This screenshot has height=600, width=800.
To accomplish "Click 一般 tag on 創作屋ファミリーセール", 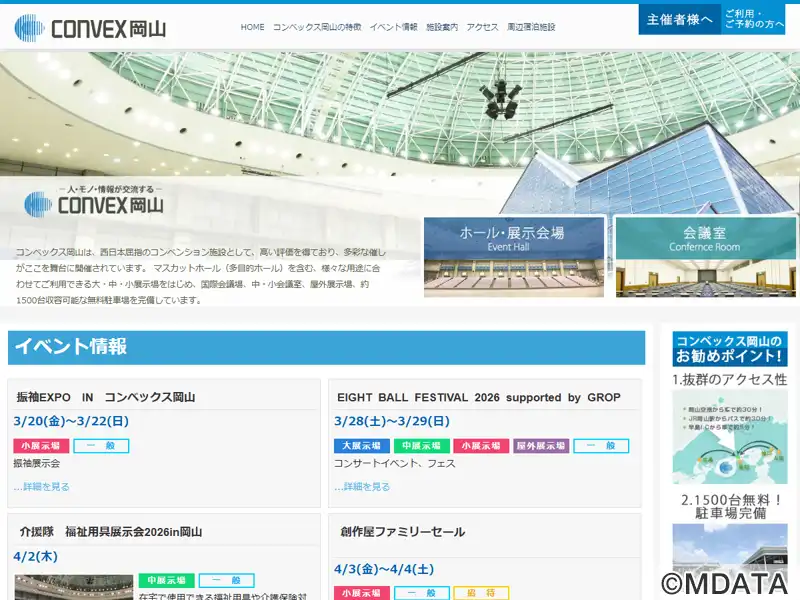I will tap(421, 593).
